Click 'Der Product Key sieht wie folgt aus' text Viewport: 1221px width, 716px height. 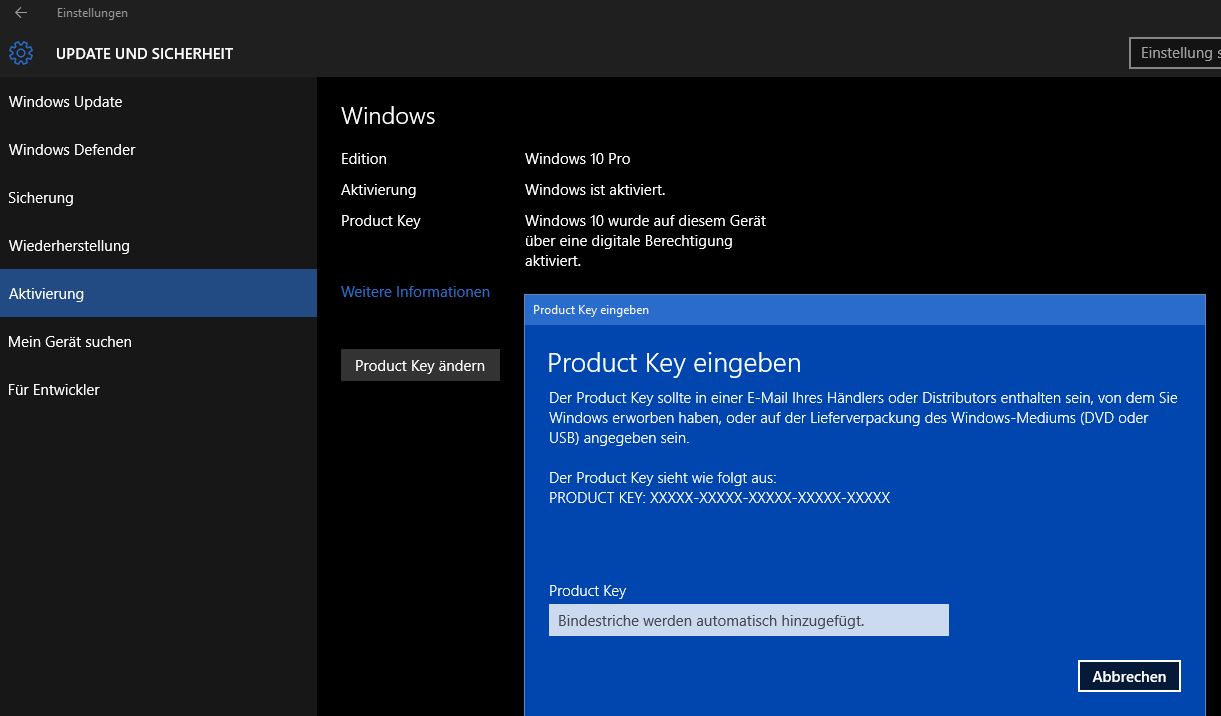tap(662, 478)
